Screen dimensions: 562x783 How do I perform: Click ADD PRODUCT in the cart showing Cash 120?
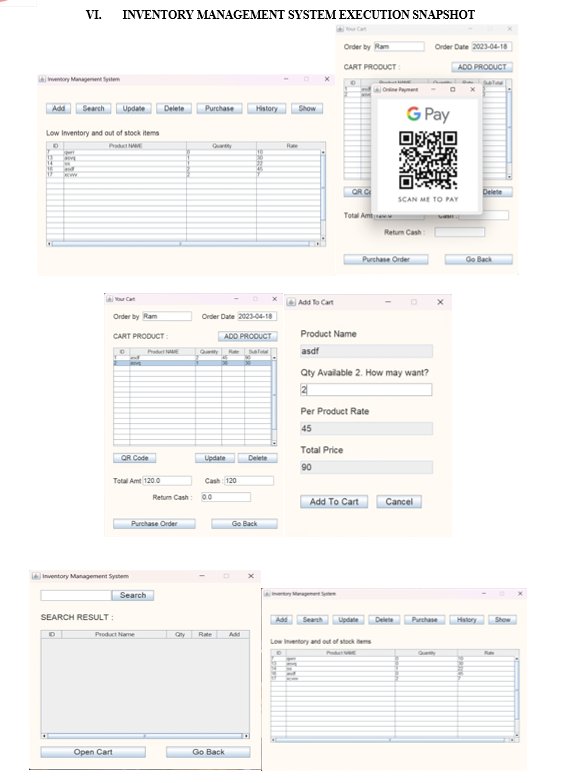(x=247, y=336)
